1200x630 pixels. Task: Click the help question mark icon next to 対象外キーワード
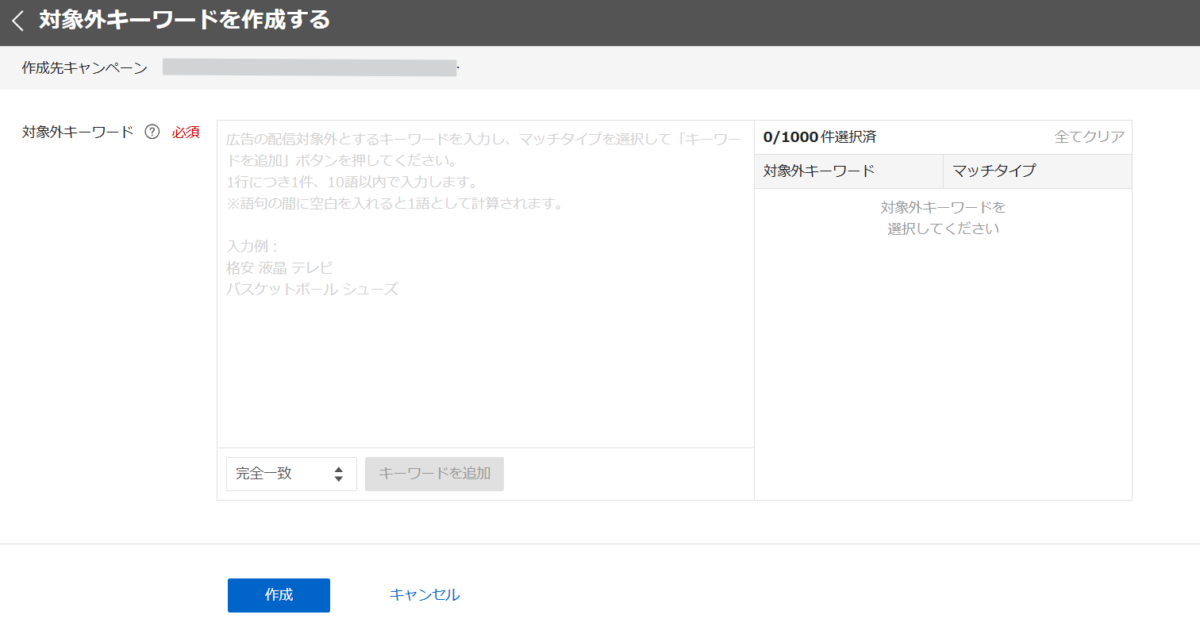pos(152,132)
